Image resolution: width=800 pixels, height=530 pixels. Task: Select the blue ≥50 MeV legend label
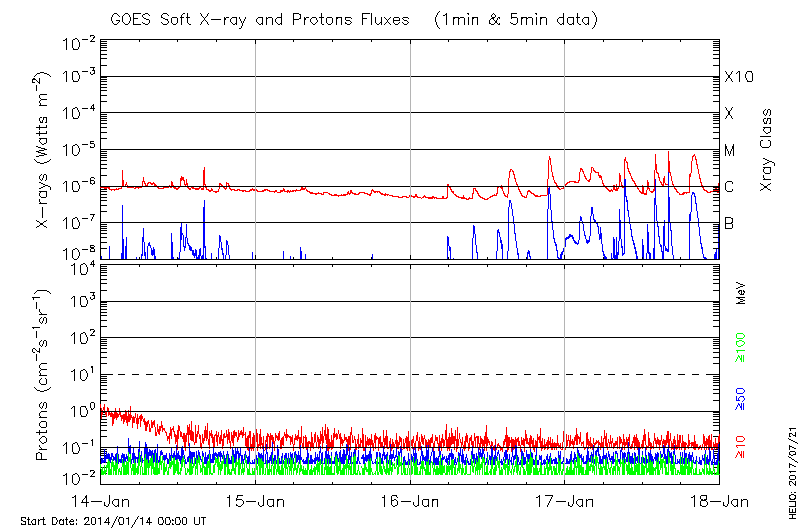pos(741,399)
